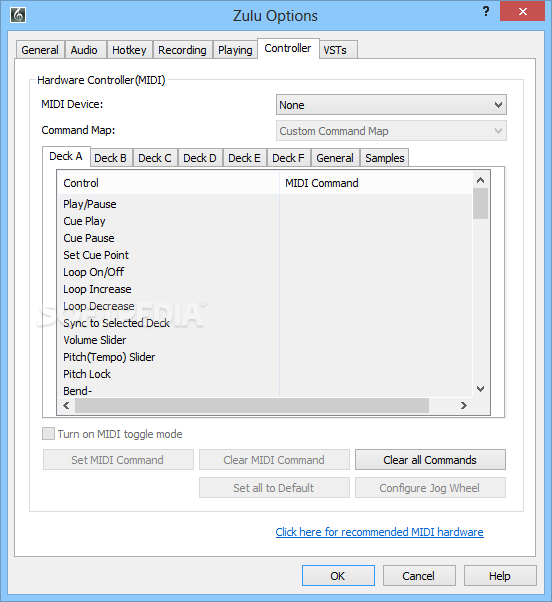Click the list scroll up arrow

[480, 180]
